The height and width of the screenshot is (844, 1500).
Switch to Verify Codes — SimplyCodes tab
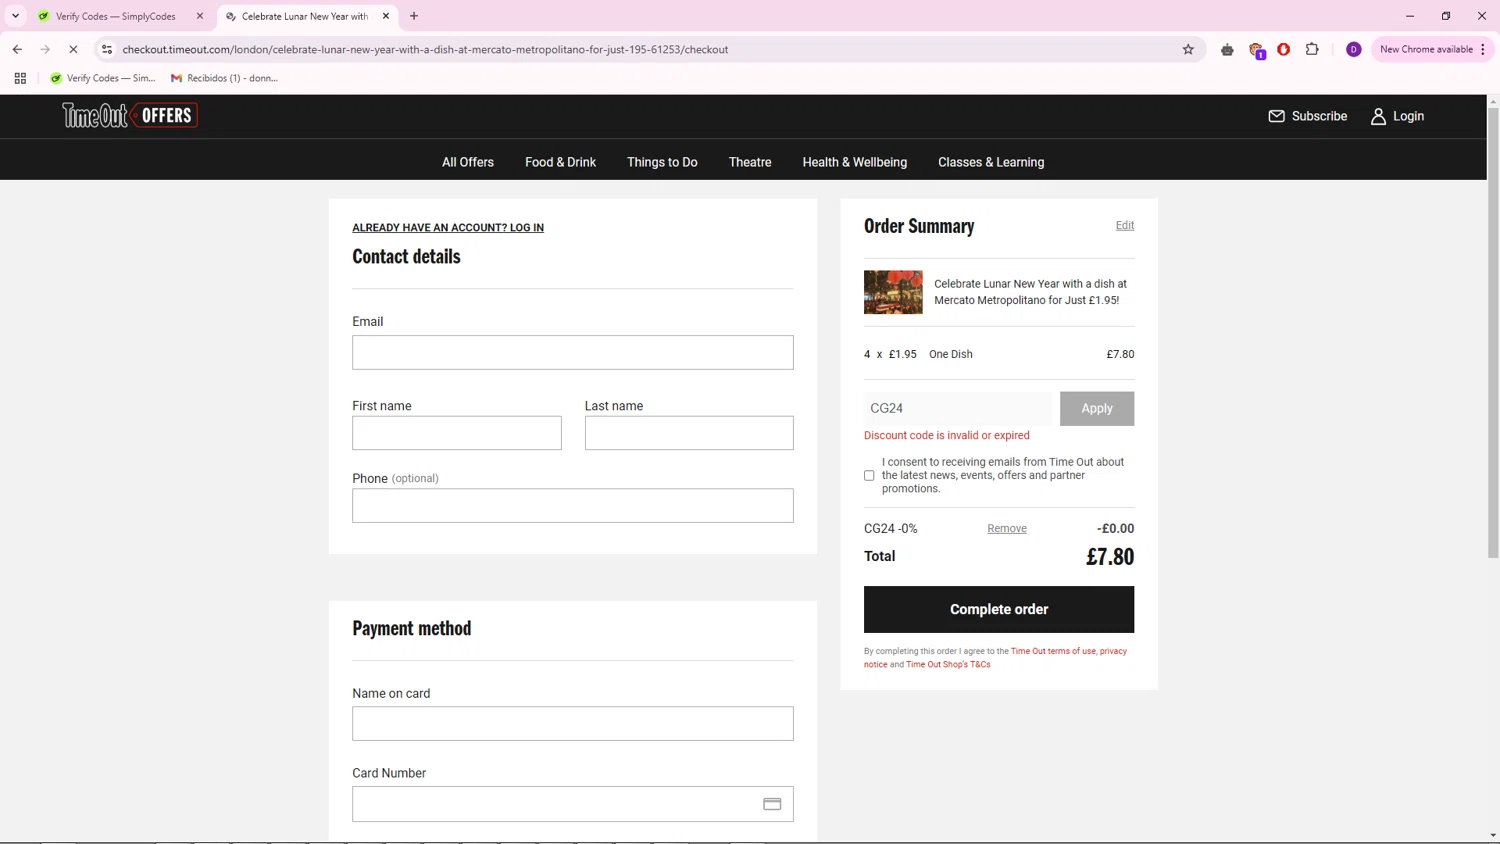coord(115,16)
